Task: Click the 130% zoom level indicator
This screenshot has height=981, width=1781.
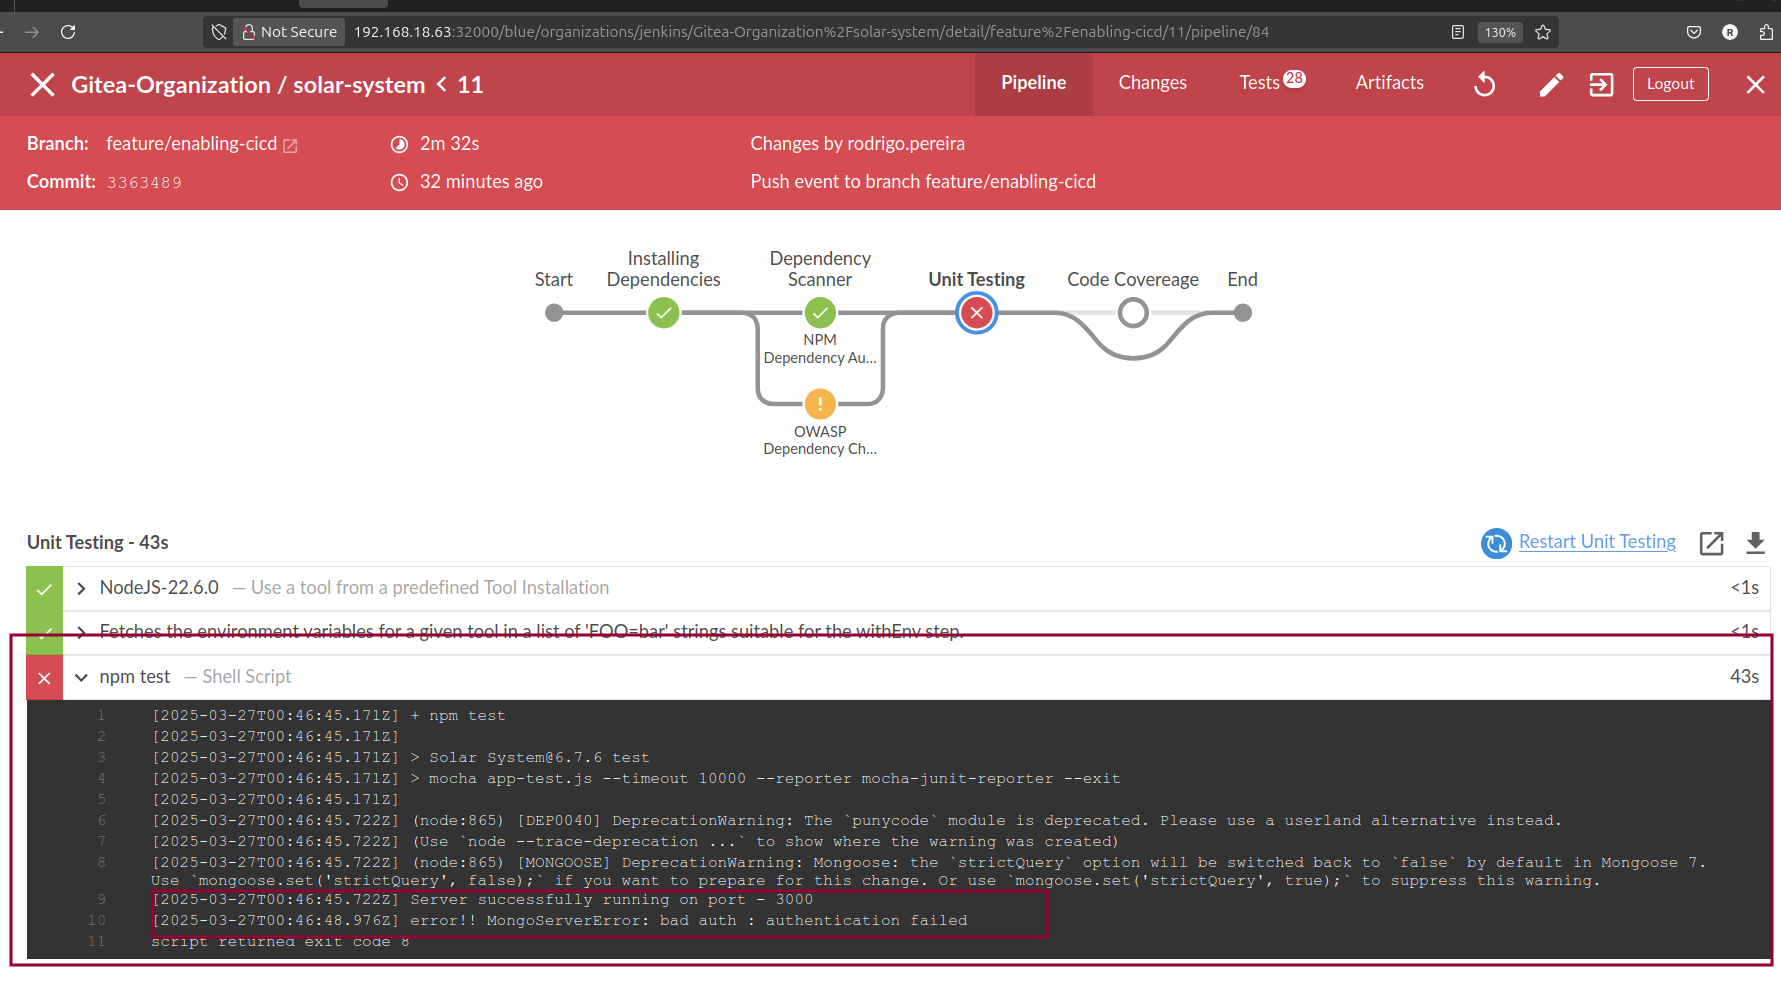Action: (1500, 32)
